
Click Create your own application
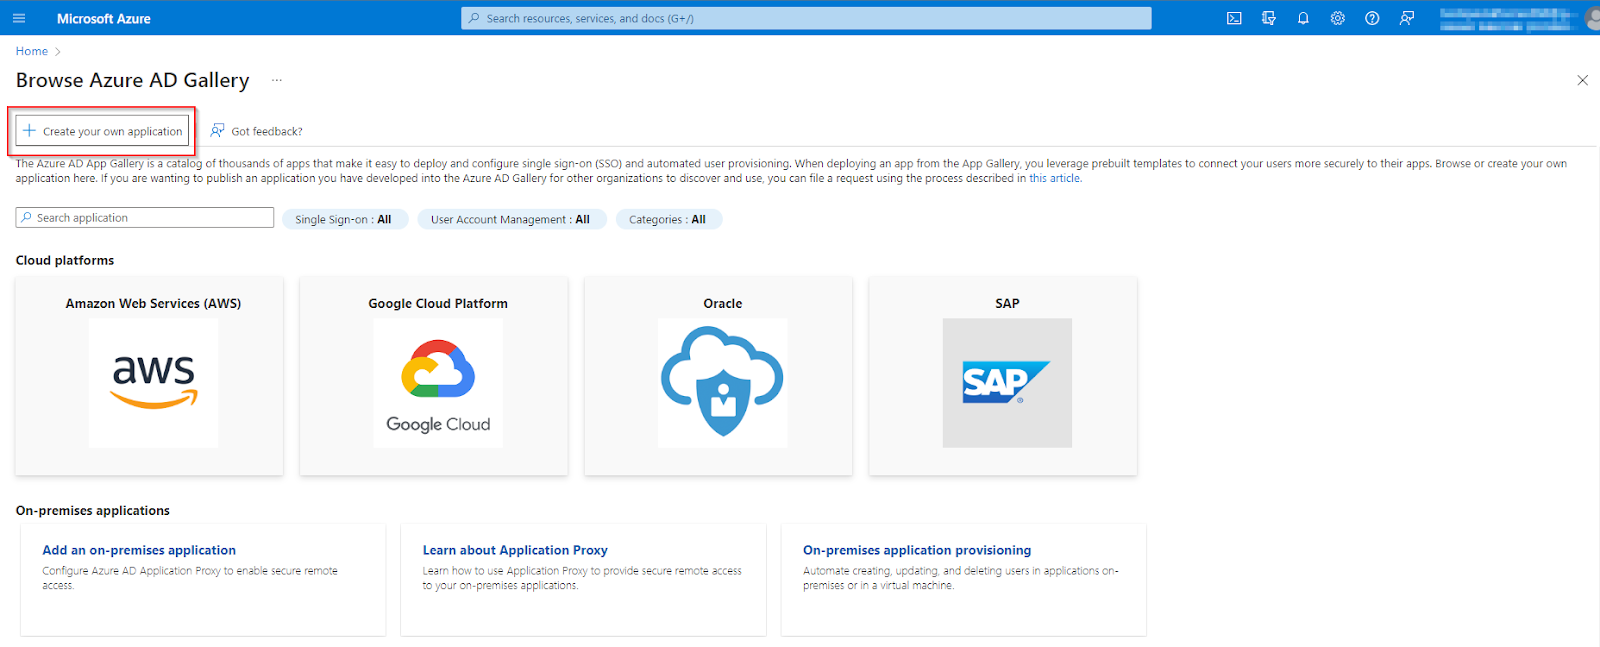pos(103,131)
